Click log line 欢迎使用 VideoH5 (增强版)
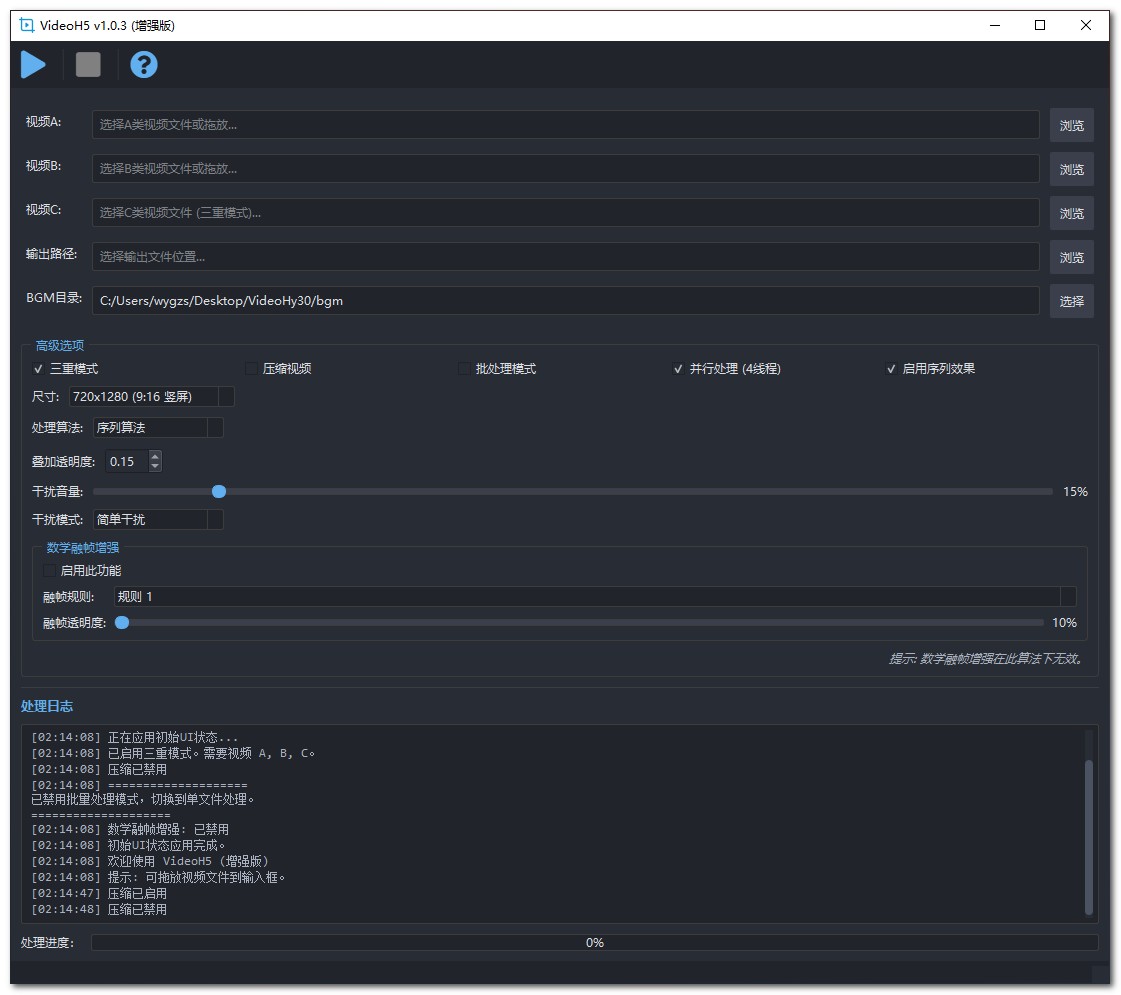The image size is (1121, 995). click(x=149, y=861)
